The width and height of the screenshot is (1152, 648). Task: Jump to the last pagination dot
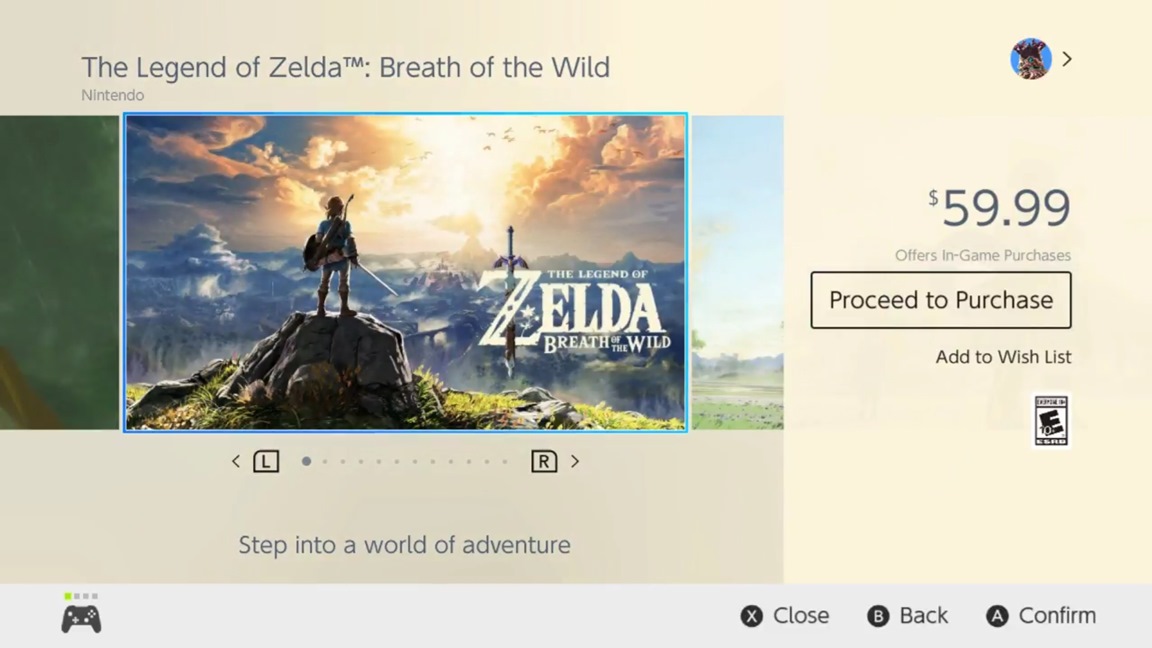point(505,461)
